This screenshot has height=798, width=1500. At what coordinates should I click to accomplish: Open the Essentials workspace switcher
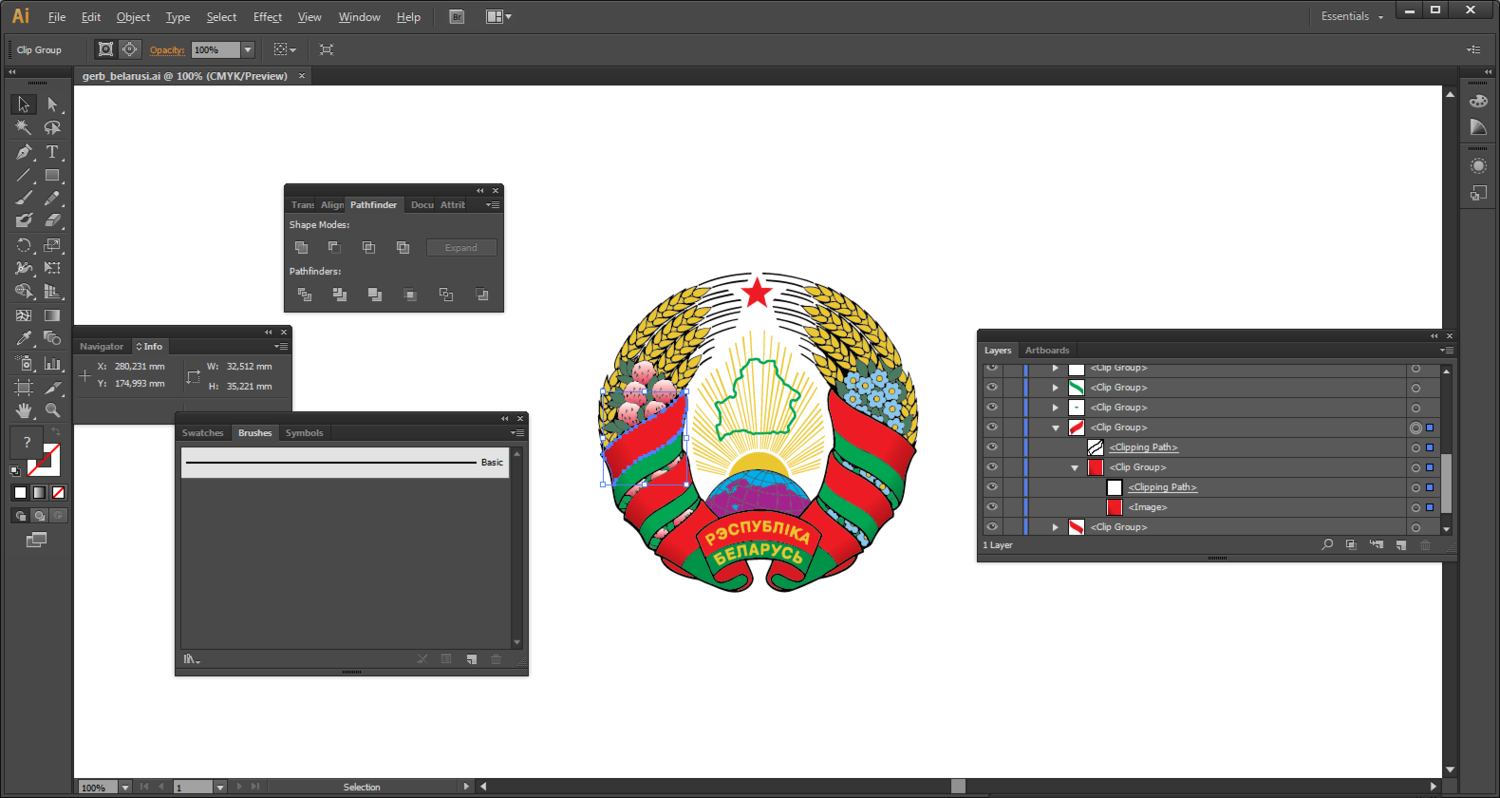1351,16
